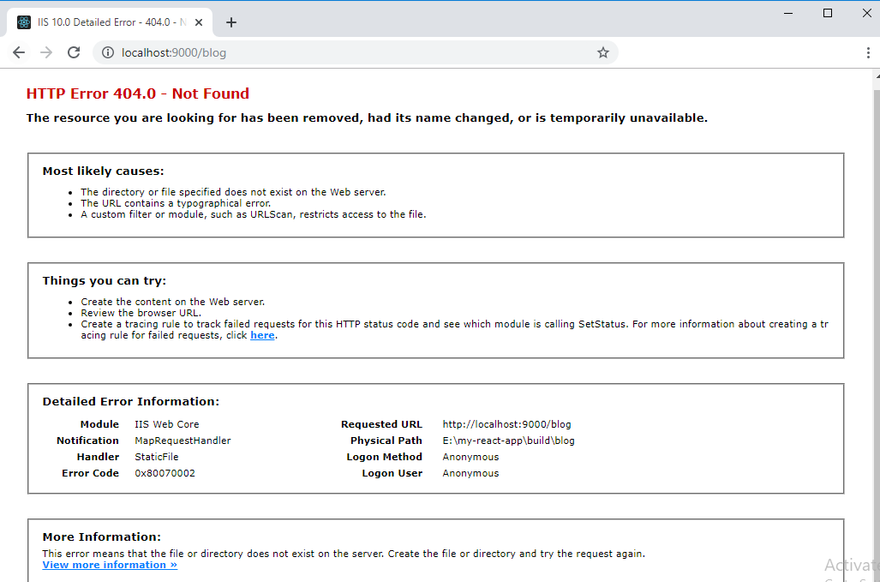Click the Physical Path value E:\my-react-app\build\blog

[x=508, y=441]
